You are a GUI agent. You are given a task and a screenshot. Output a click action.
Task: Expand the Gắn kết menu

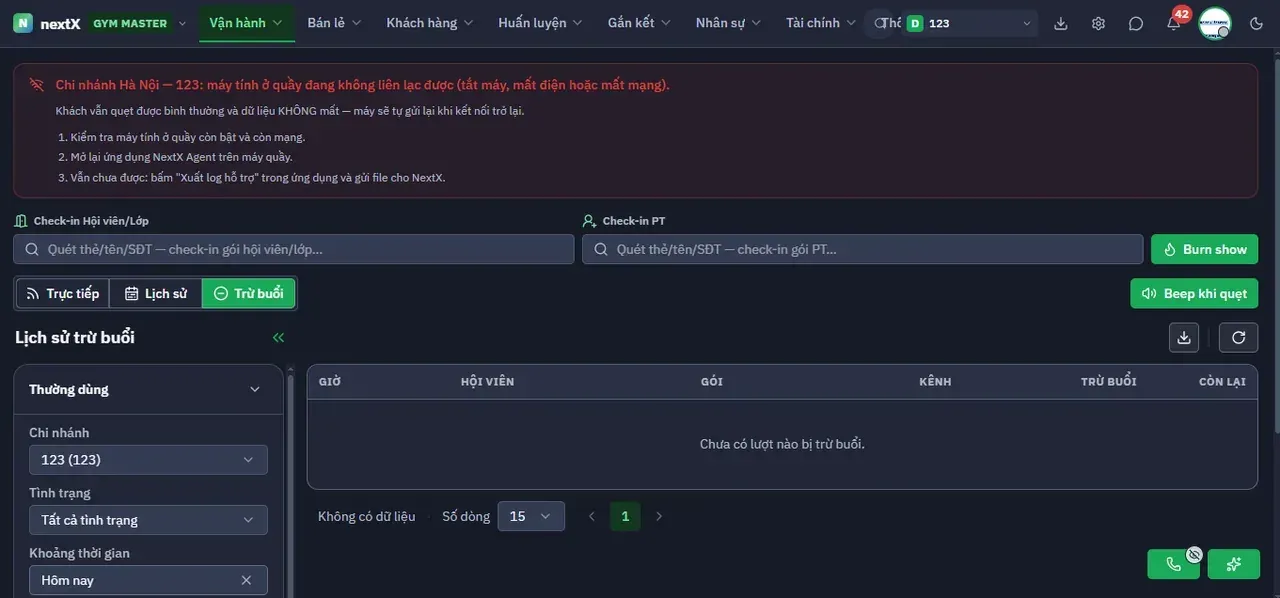pyautogui.click(x=640, y=23)
